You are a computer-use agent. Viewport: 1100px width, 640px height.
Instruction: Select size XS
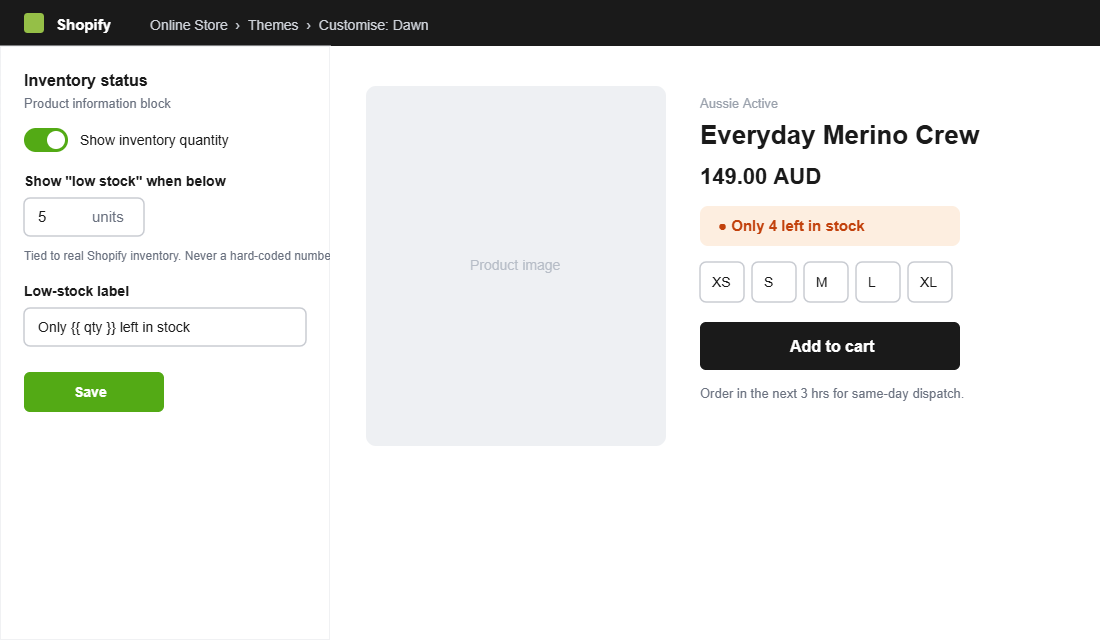[722, 282]
